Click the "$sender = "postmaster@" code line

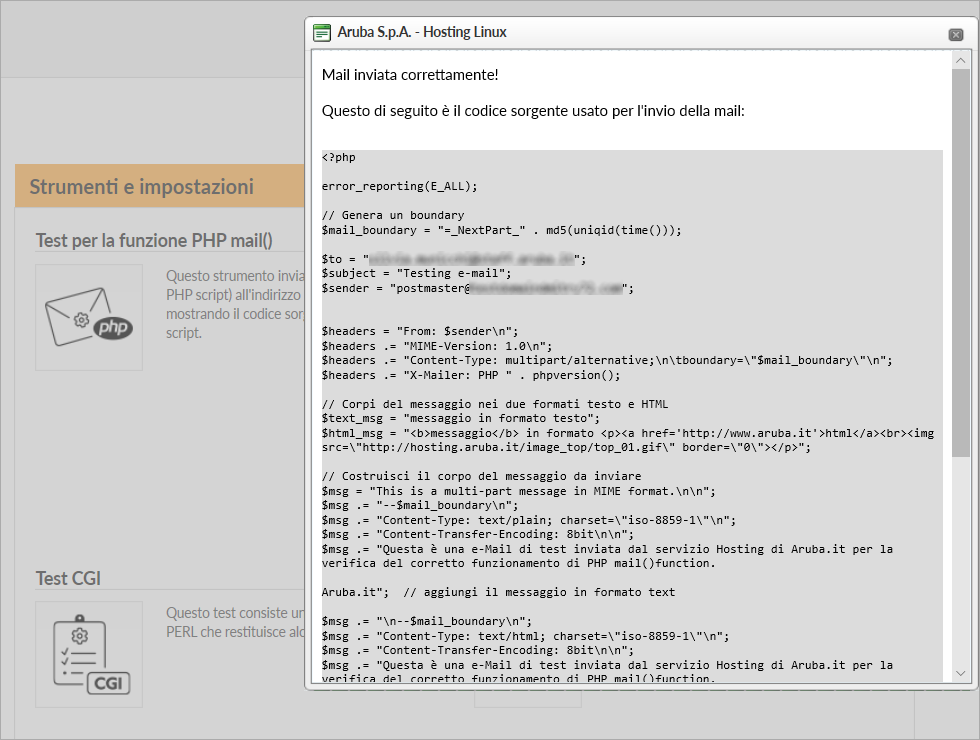point(478,288)
